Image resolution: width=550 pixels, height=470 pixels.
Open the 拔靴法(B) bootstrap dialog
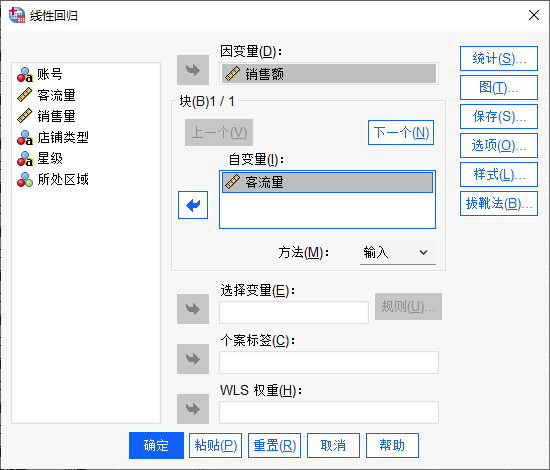499,203
